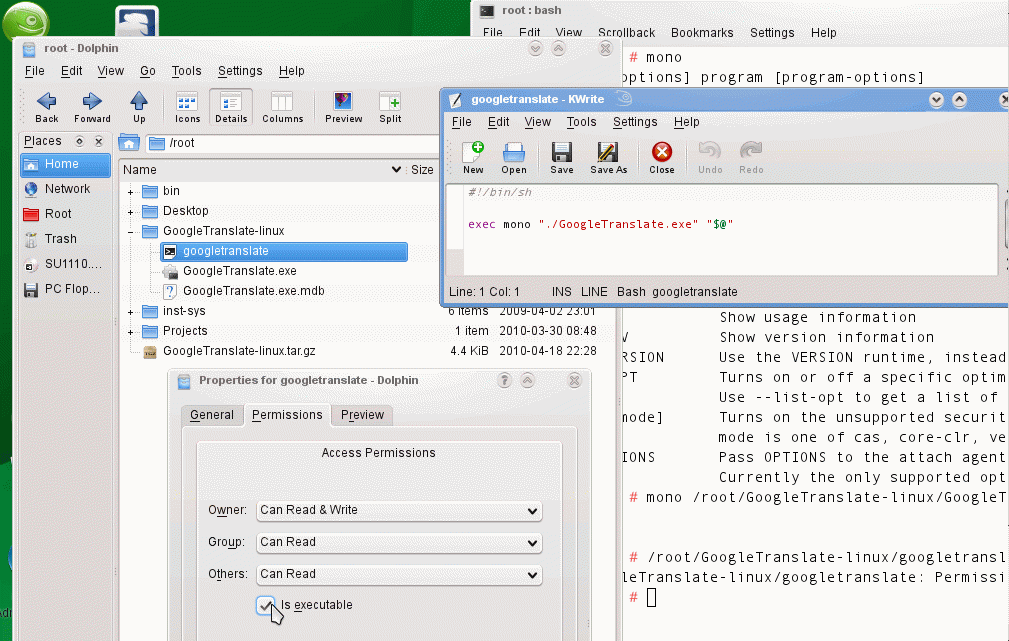Click Bash highlighting label in status bar

[x=631, y=292]
